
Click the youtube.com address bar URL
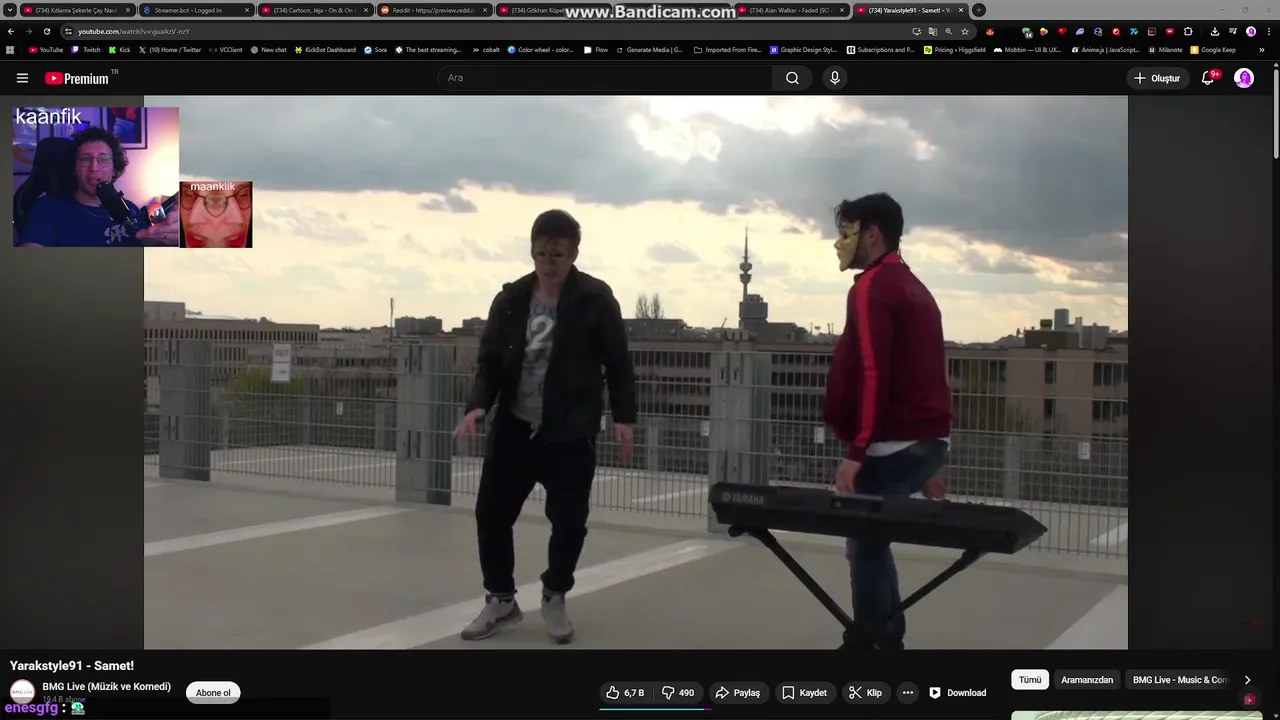[134, 31]
